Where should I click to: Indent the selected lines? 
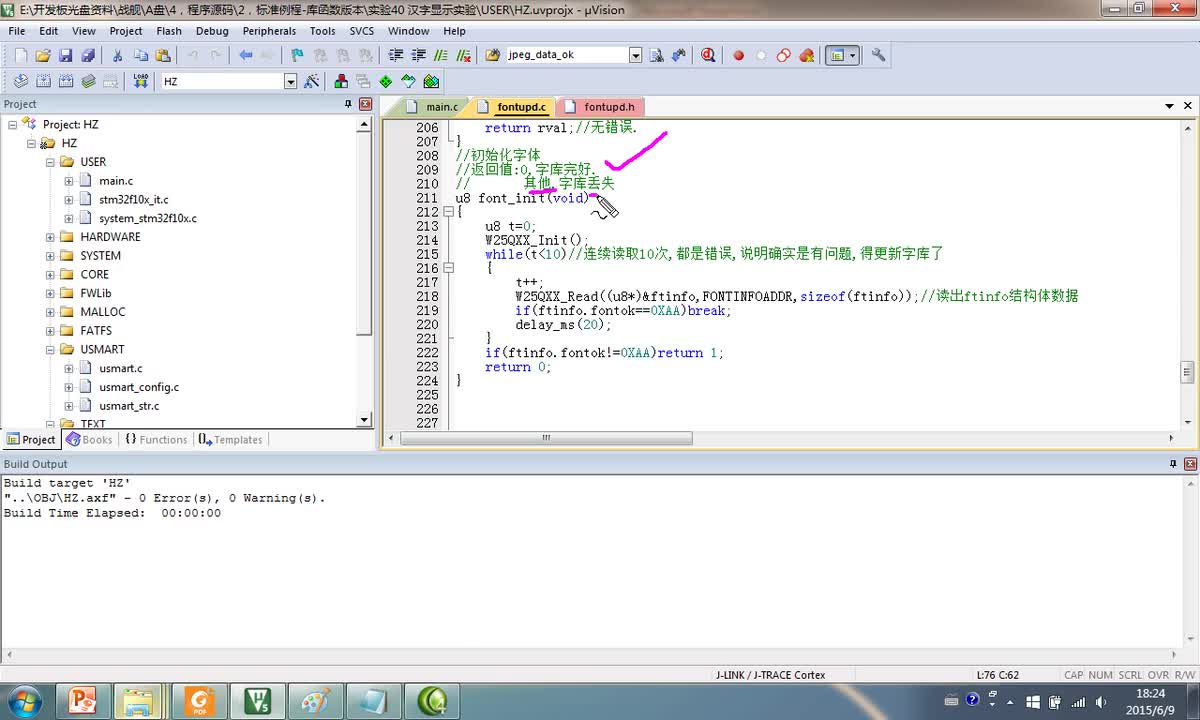[395, 56]
